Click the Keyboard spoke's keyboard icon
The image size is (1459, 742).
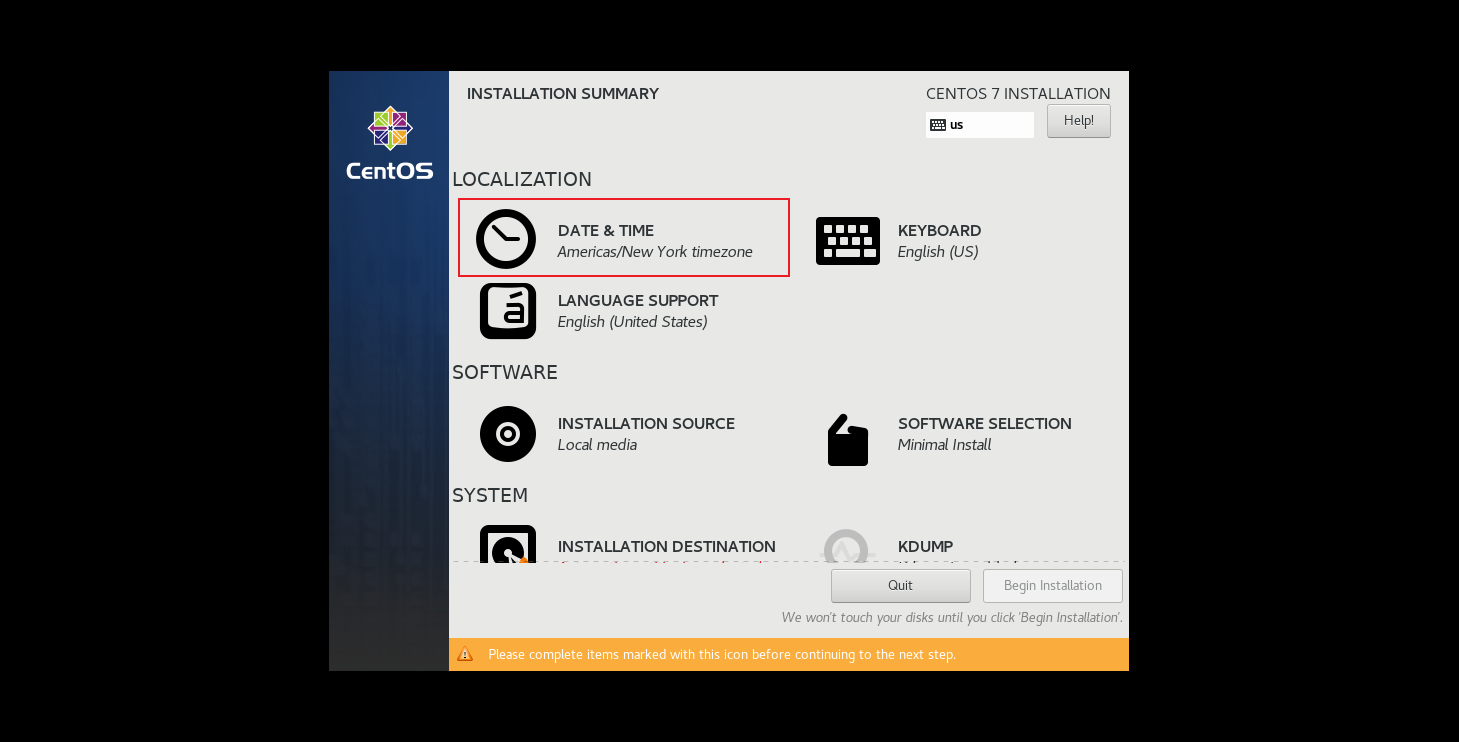pyautogui.click(x=848, y=241)
